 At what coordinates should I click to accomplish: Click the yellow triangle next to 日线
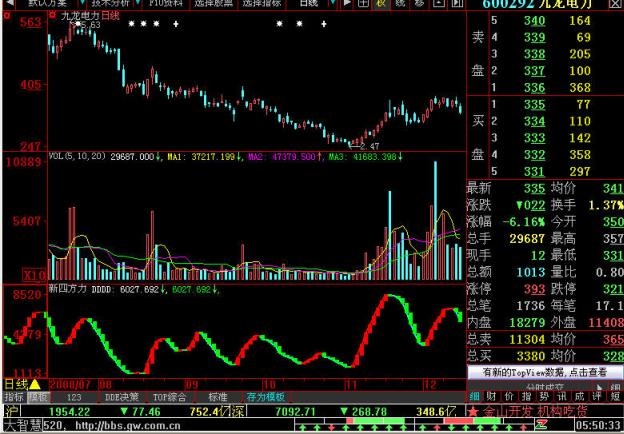(35, 385)
